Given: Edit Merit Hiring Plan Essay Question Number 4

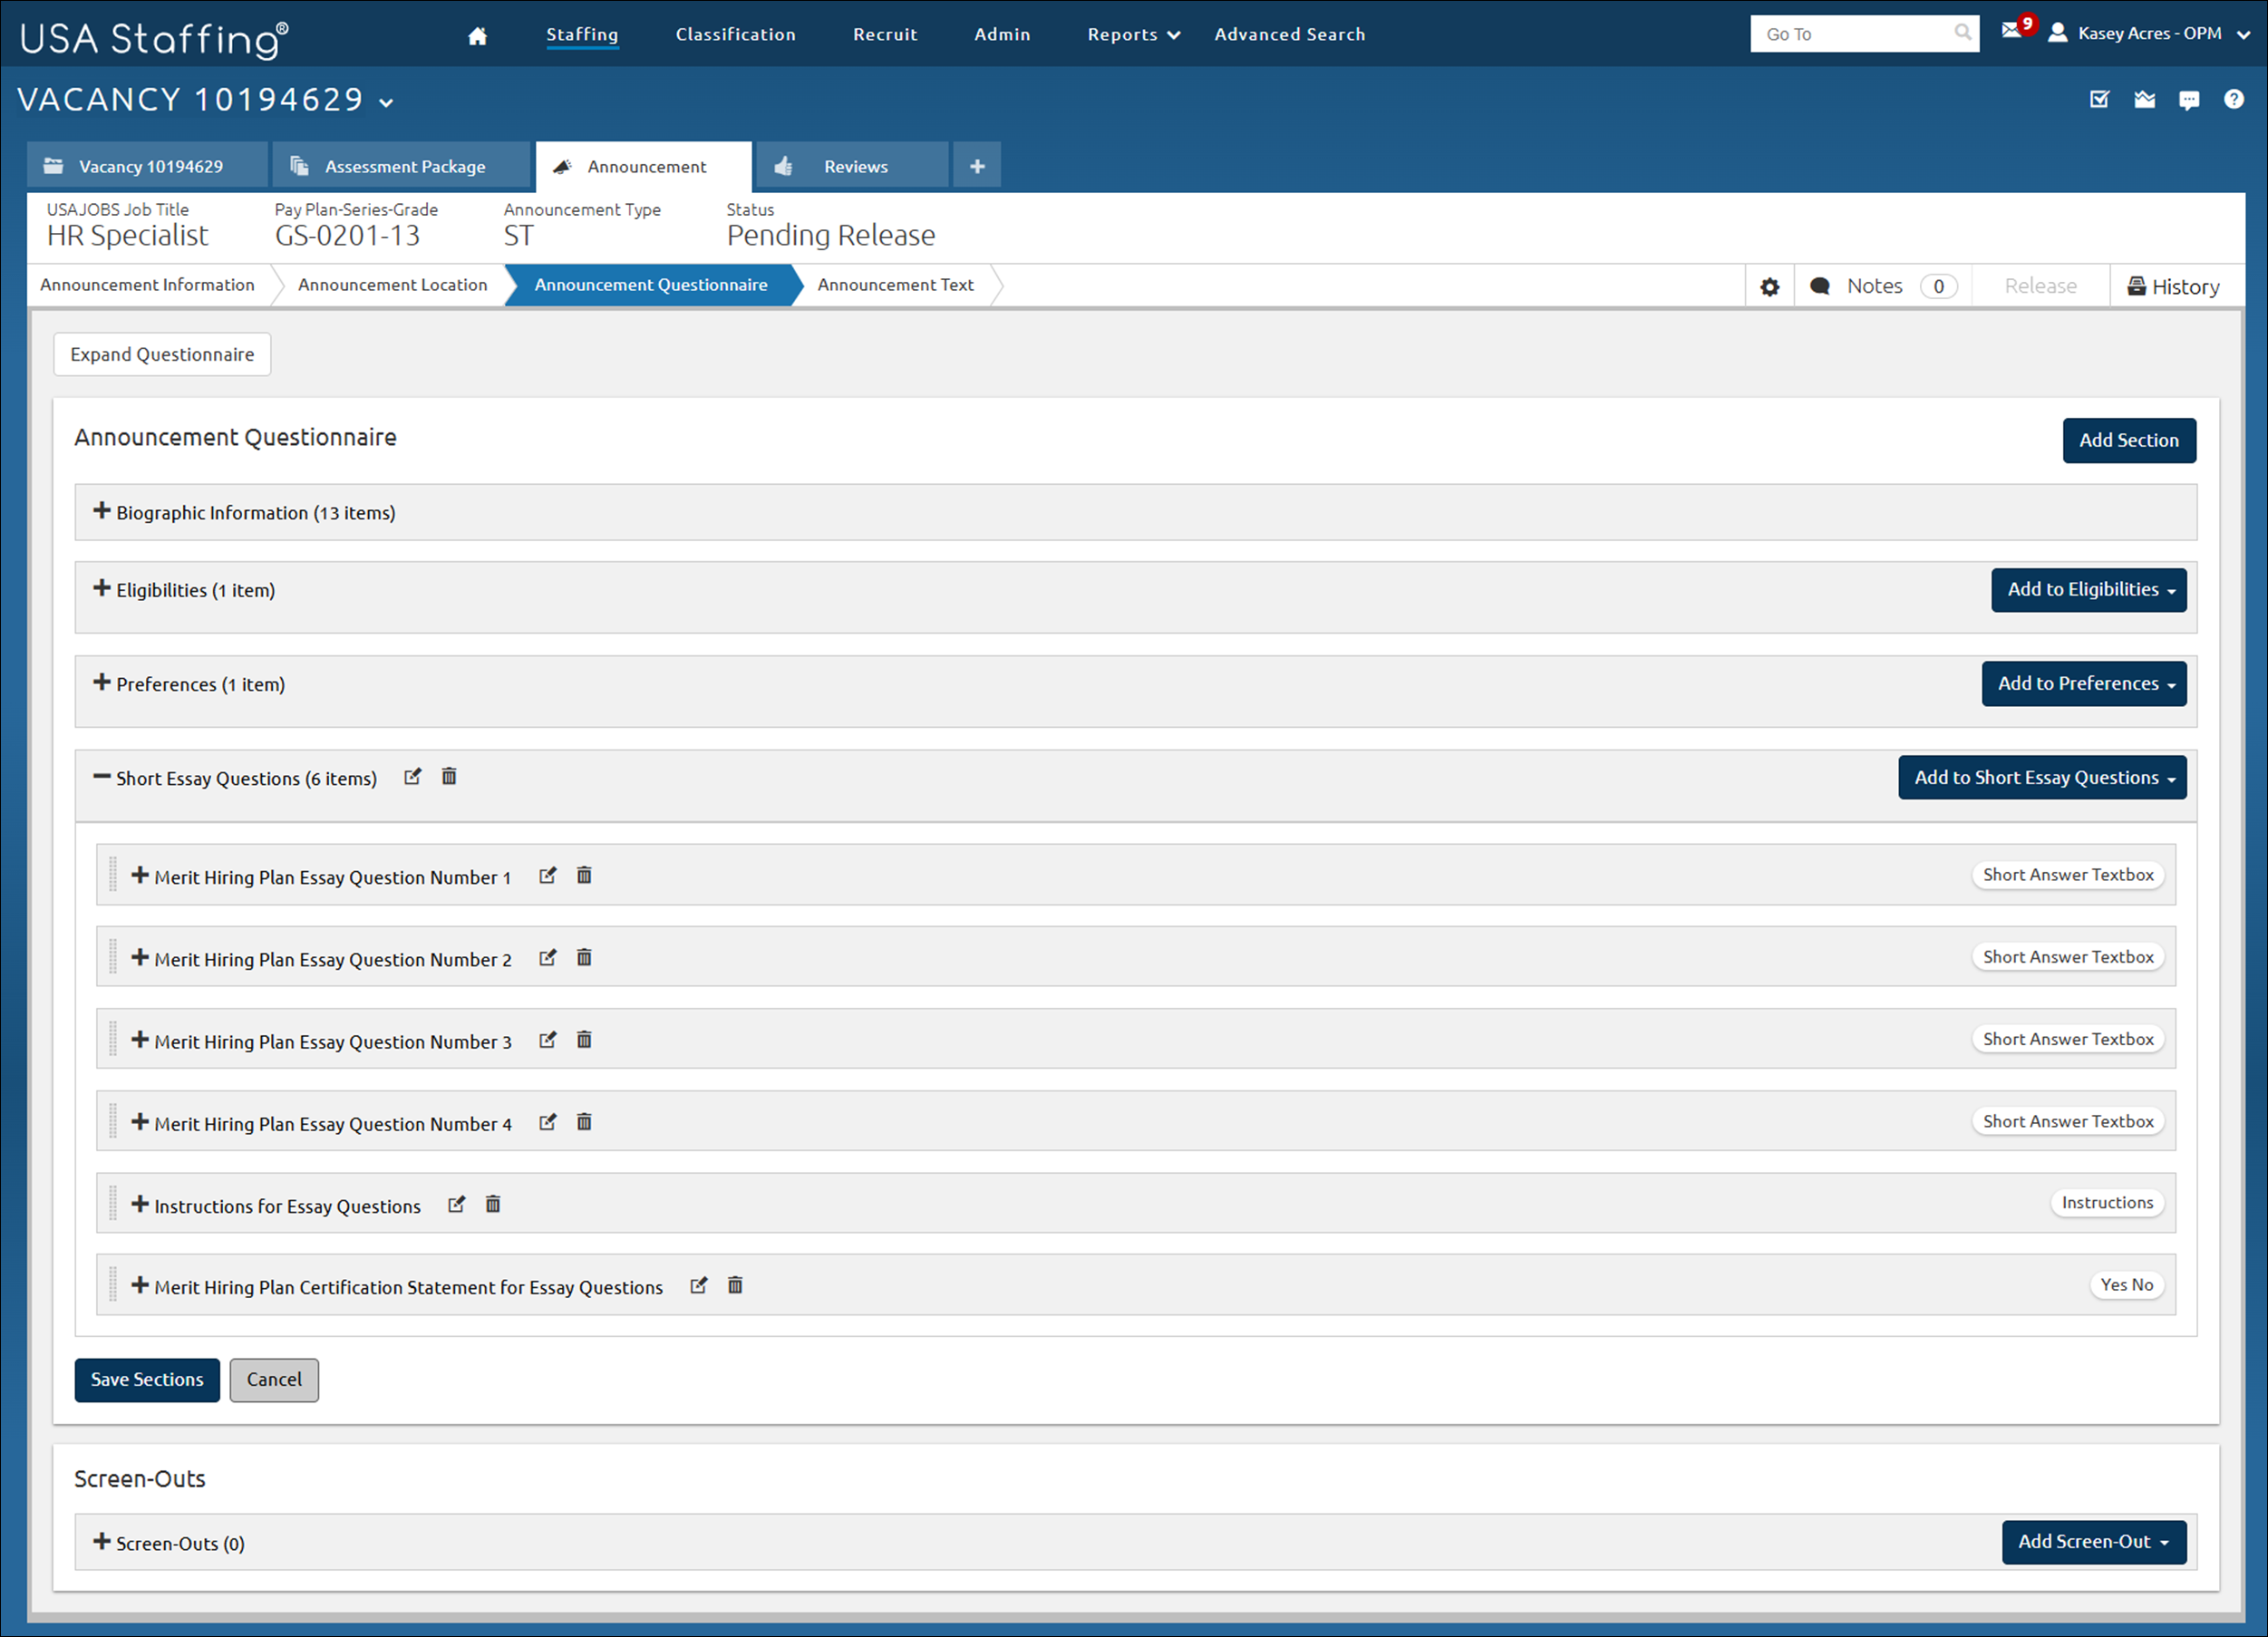Looking at the screenshot, I should pos(547,1122).
